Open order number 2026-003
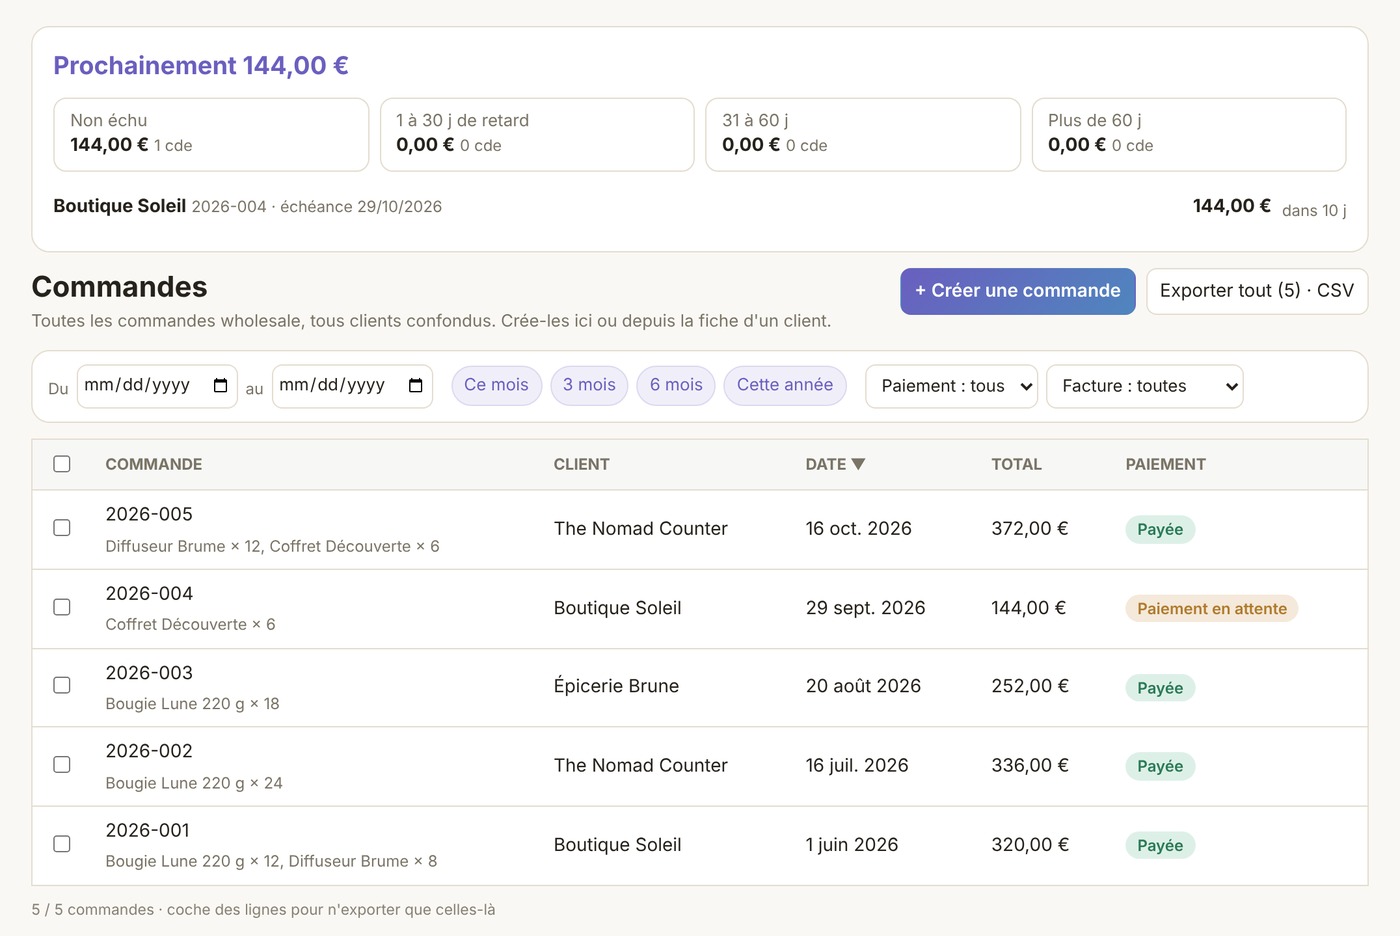Viewport: 1400px width, 936px height. pos(149,673)
